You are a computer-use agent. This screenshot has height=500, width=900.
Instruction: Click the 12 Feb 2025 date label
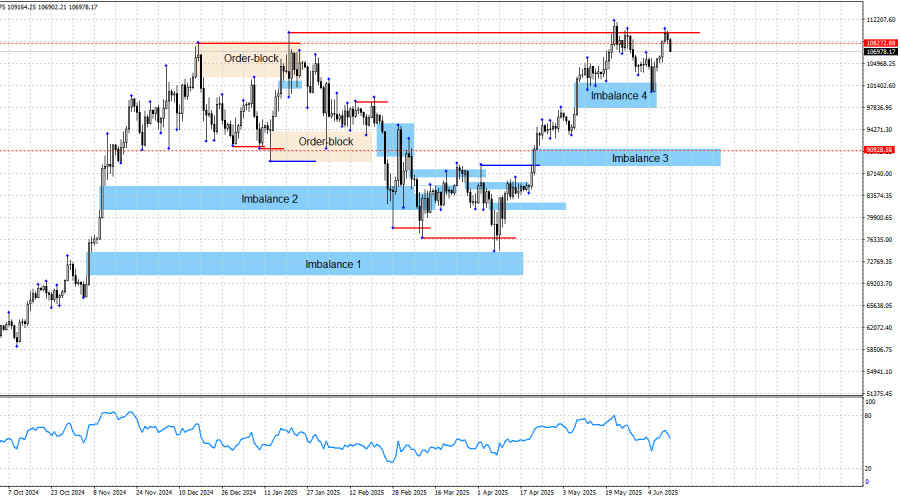coord(367,493)
